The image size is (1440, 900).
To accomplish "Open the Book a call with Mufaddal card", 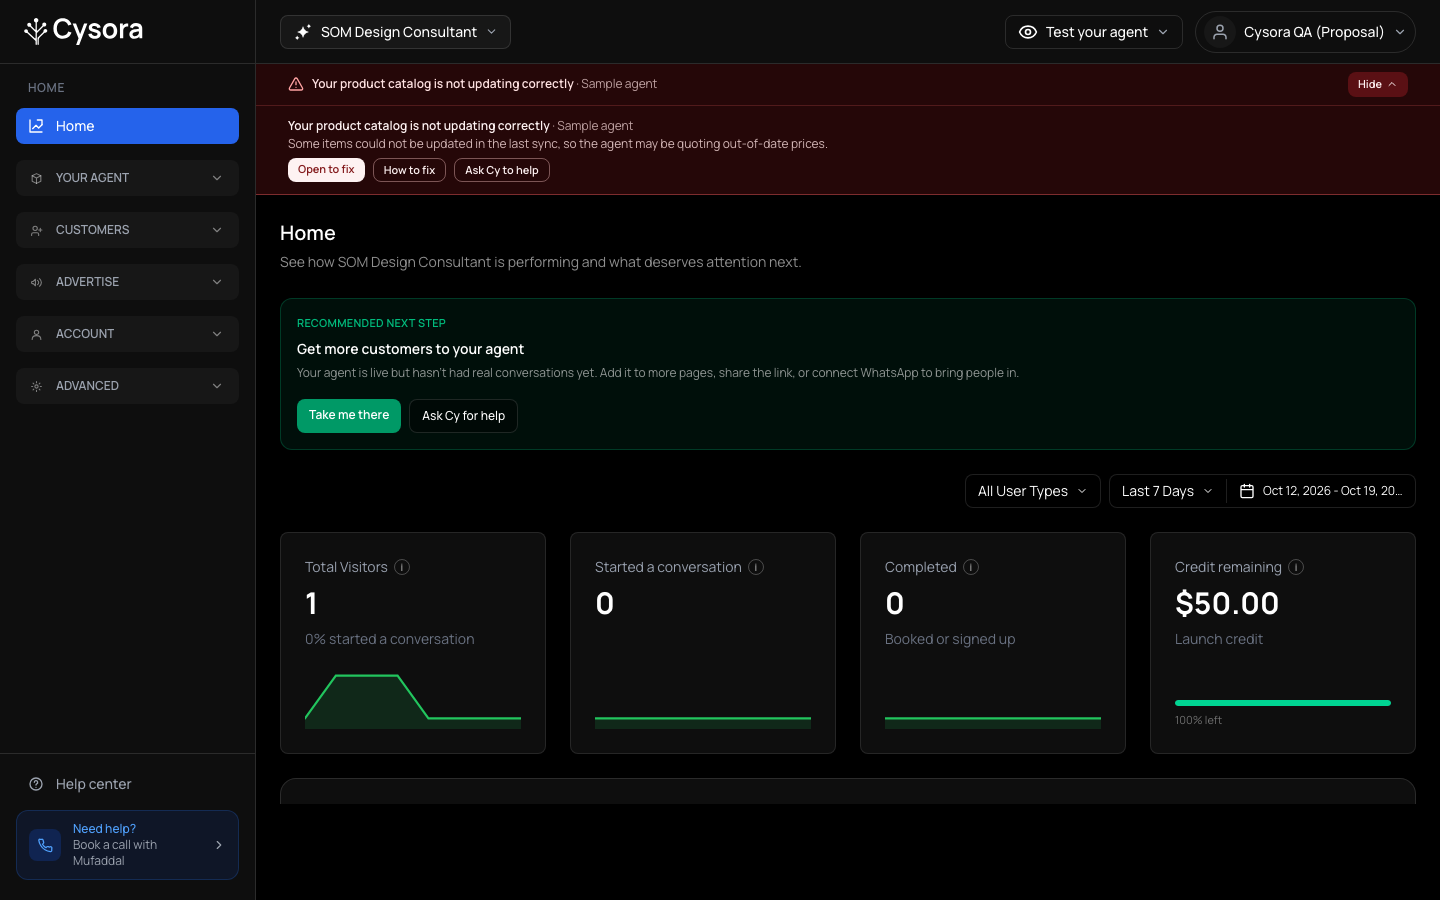I will [127, 845].
